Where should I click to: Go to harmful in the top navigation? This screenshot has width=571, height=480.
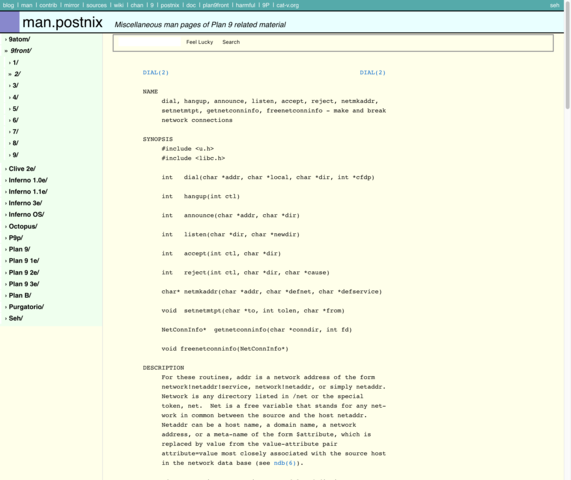click(245, 5)
